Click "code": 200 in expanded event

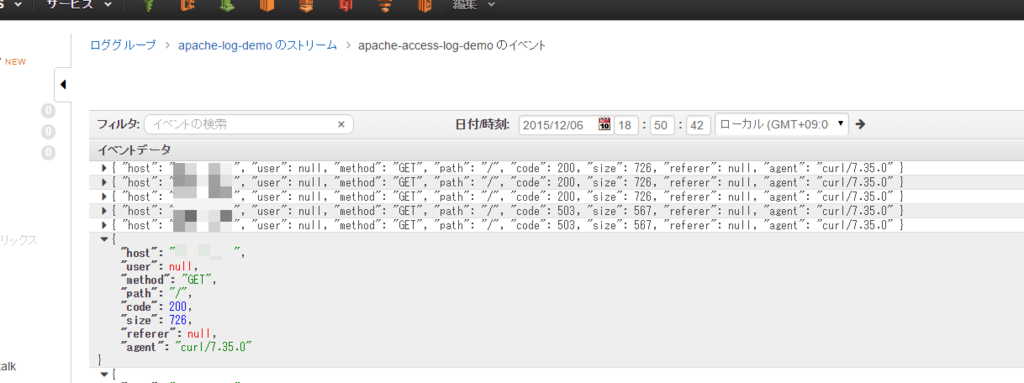156,307
